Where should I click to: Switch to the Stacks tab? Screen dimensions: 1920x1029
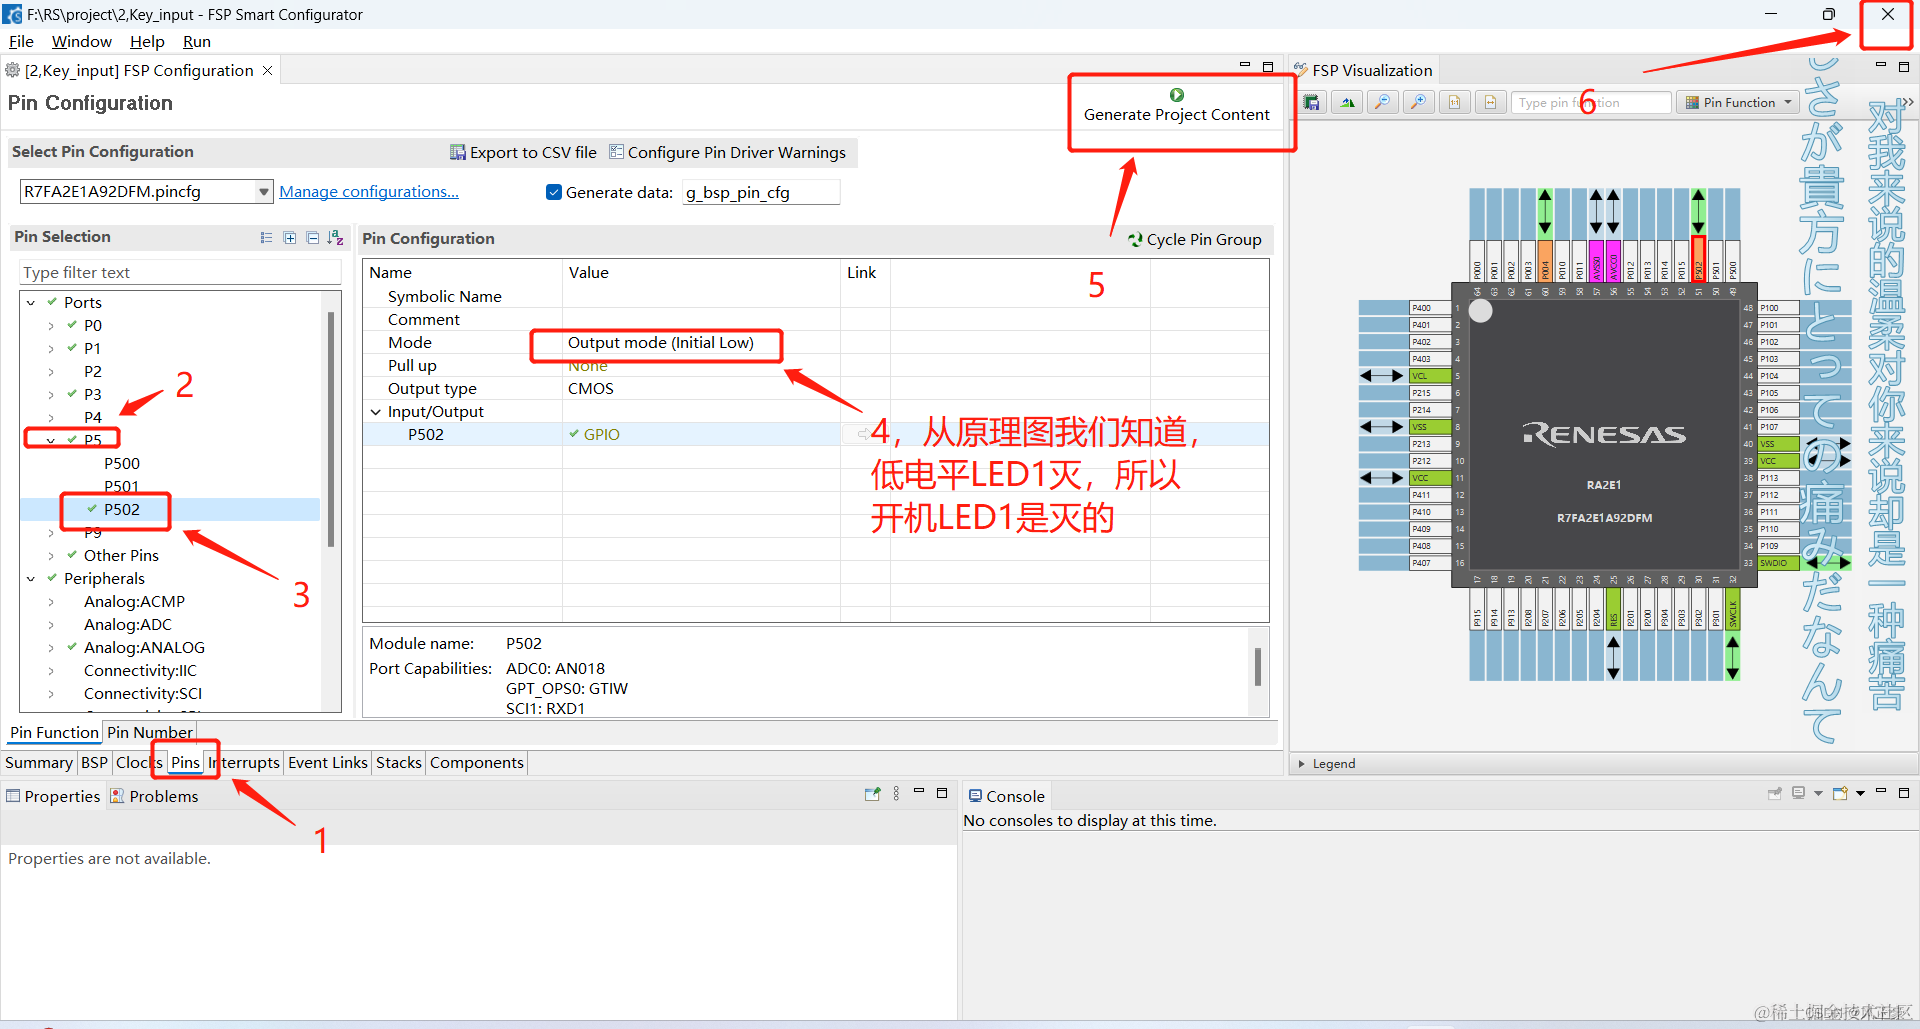[398, 762]
